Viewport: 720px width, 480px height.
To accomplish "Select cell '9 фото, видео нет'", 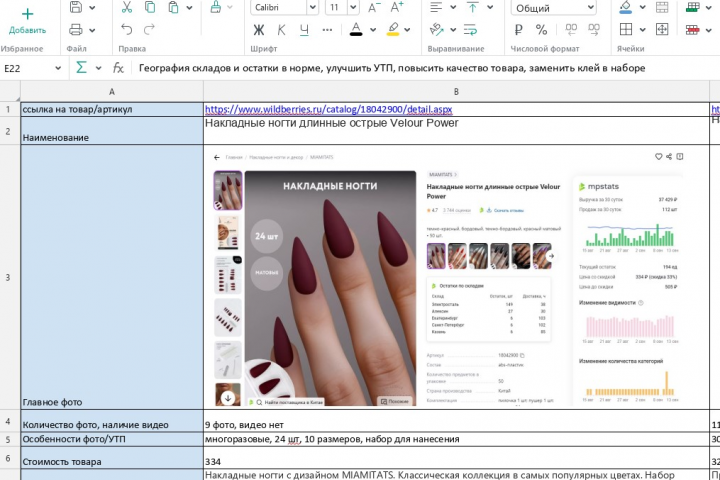I will coord(456,421).
